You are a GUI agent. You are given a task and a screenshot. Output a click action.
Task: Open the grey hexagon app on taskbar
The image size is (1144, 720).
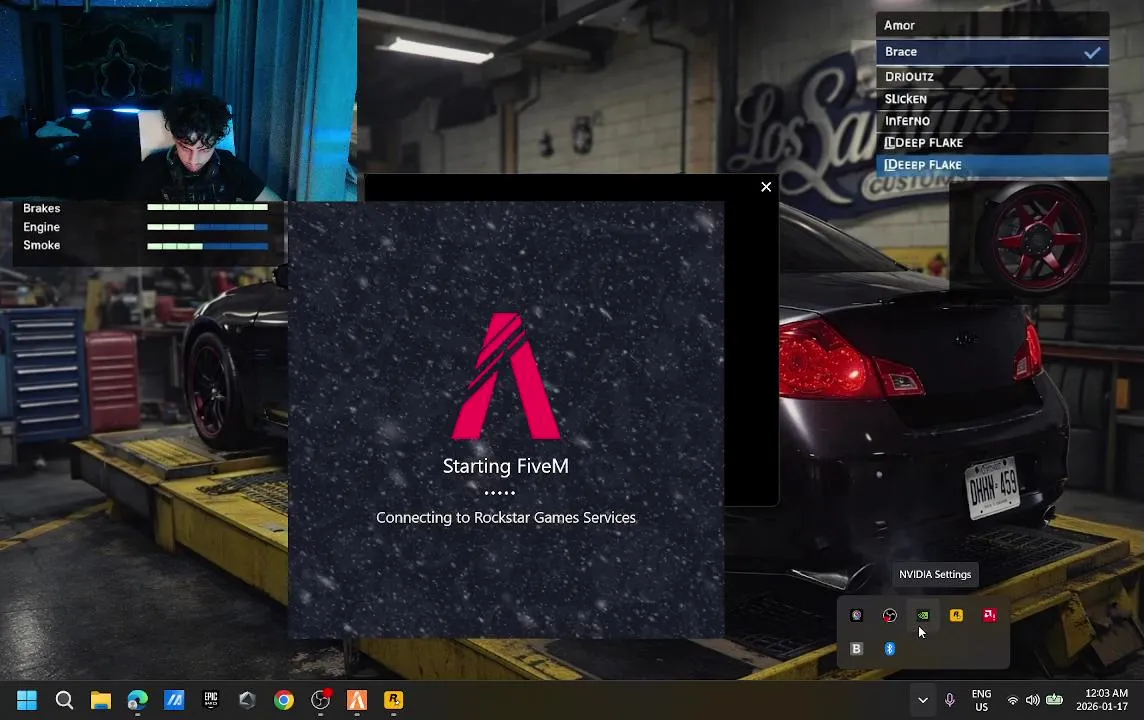(247, 700)
